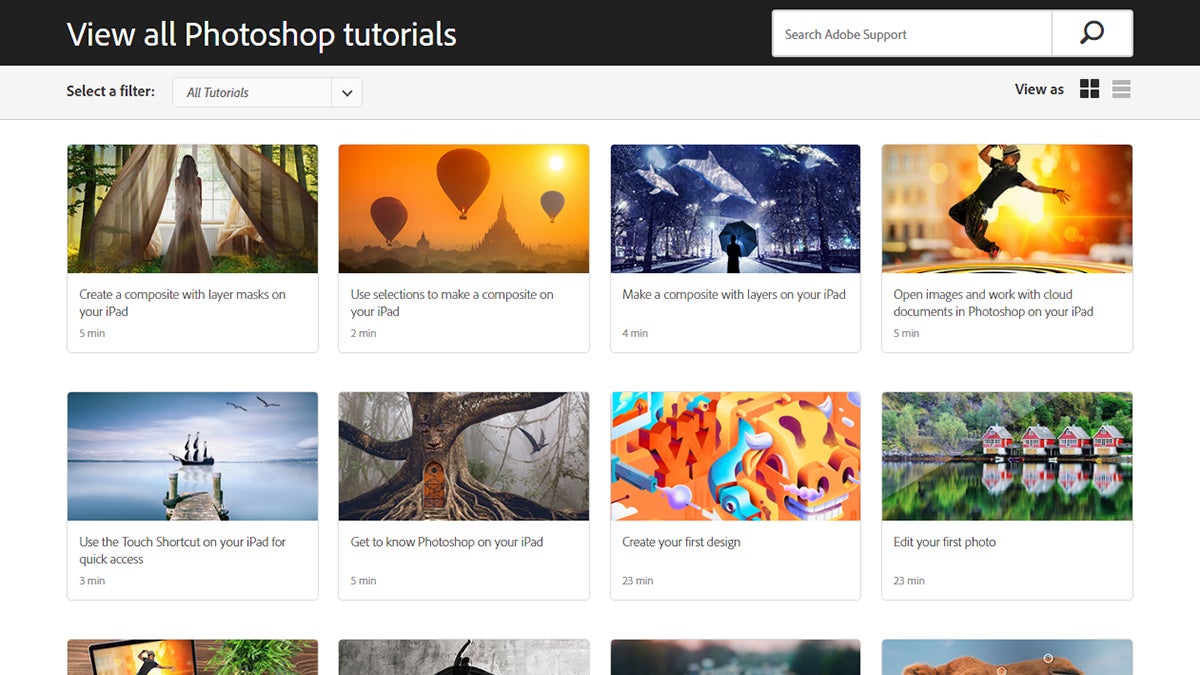
Task: Open the tree with door thumbnail
Action: coord(464,456)
